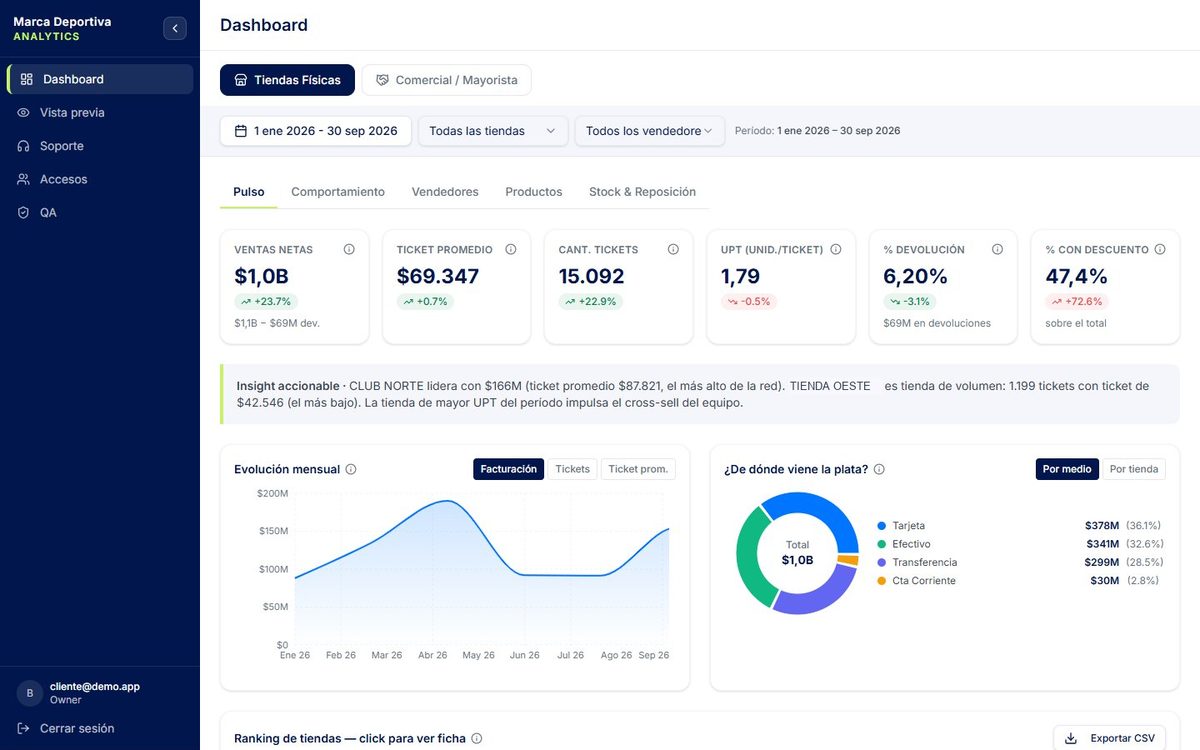1200x750 pixels.
Task: Click the grid icon beside Dashboard
Action: click(x=27, y=79)
